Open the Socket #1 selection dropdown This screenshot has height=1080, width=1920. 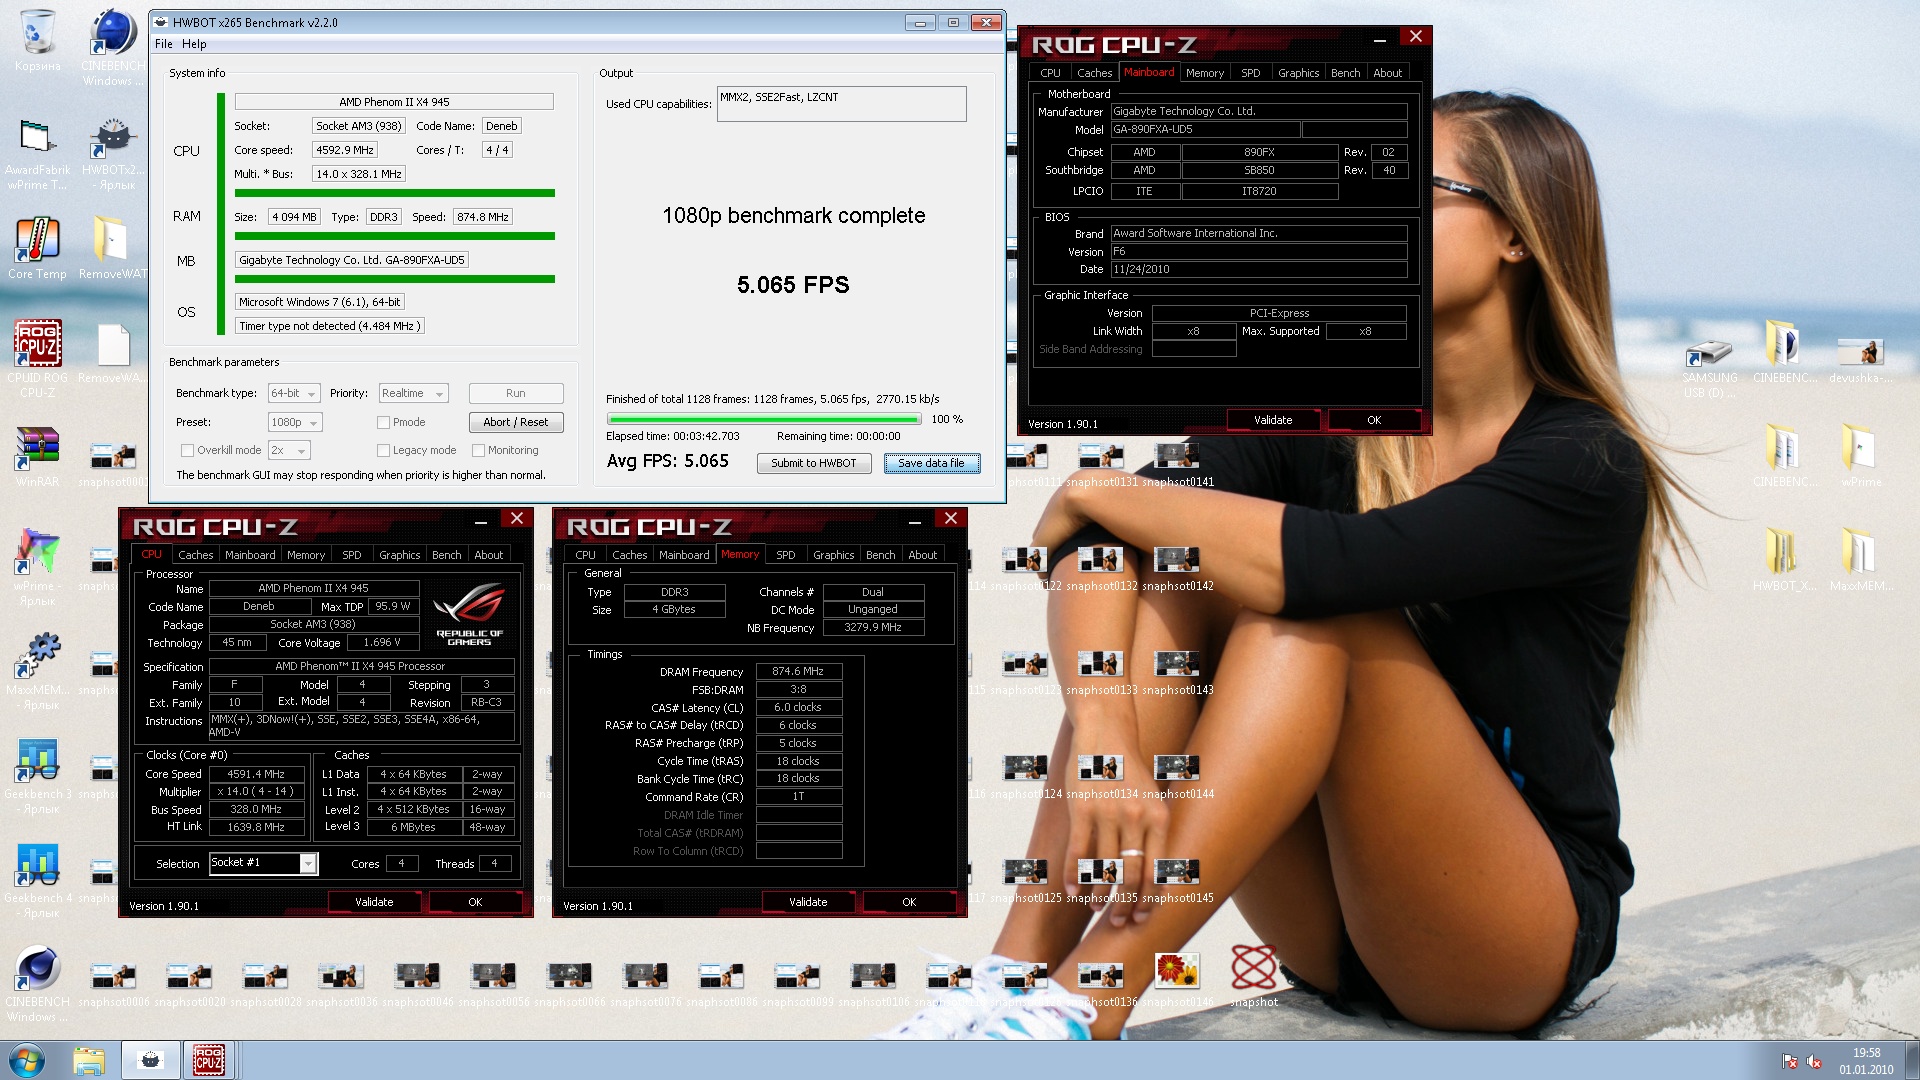[x=263, y=863]
